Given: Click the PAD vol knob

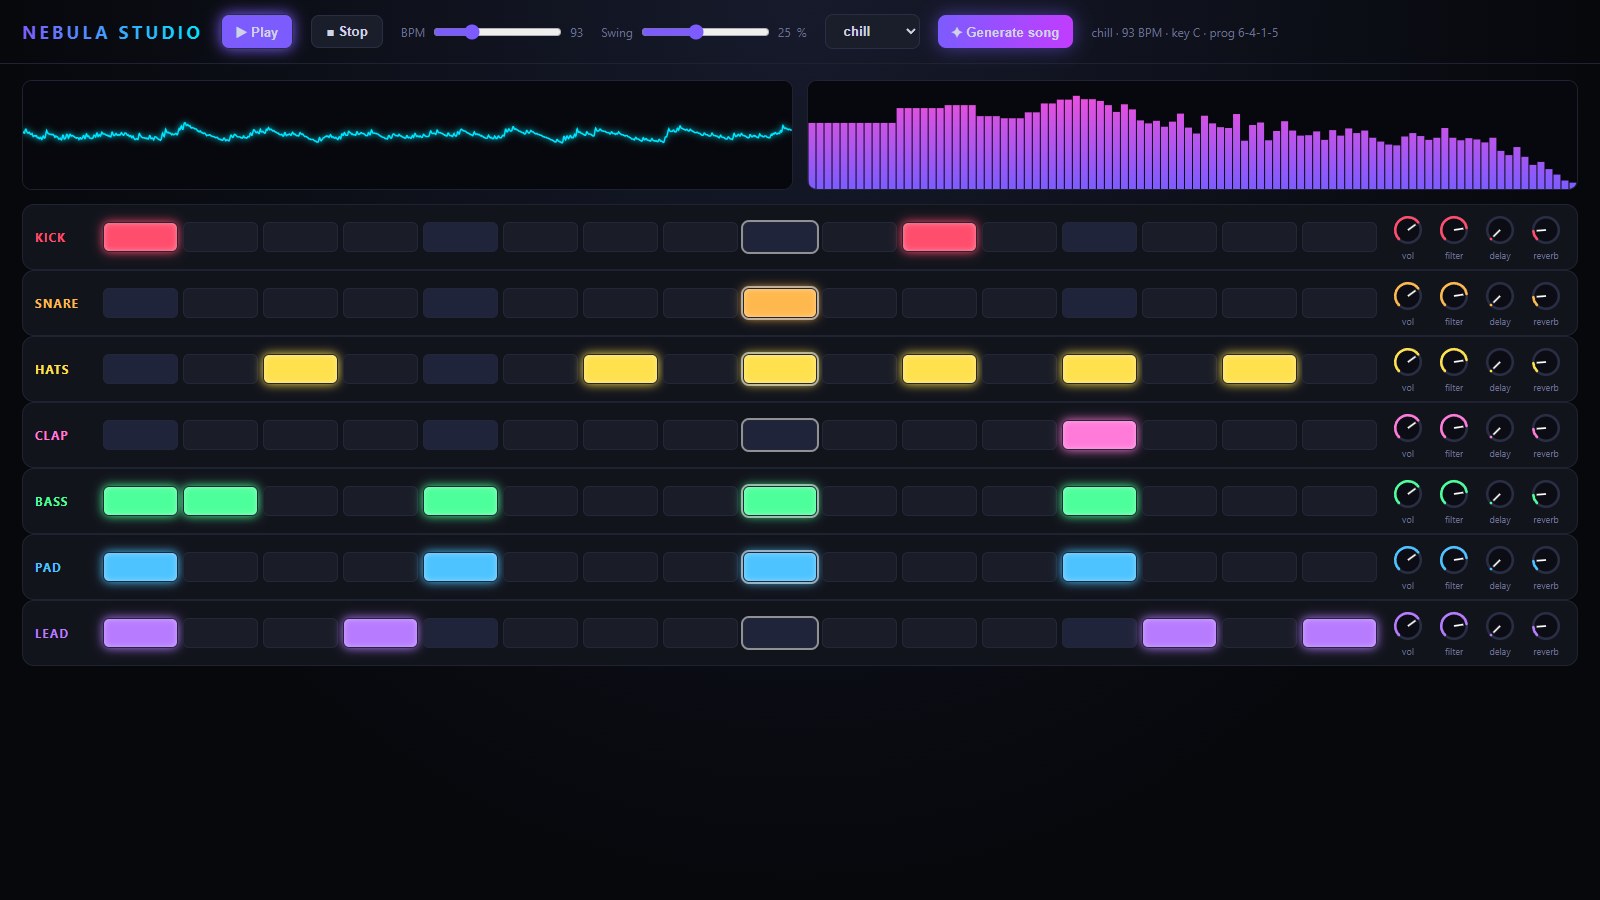Looking at the screenshot, I should [x=1408, y=560].
